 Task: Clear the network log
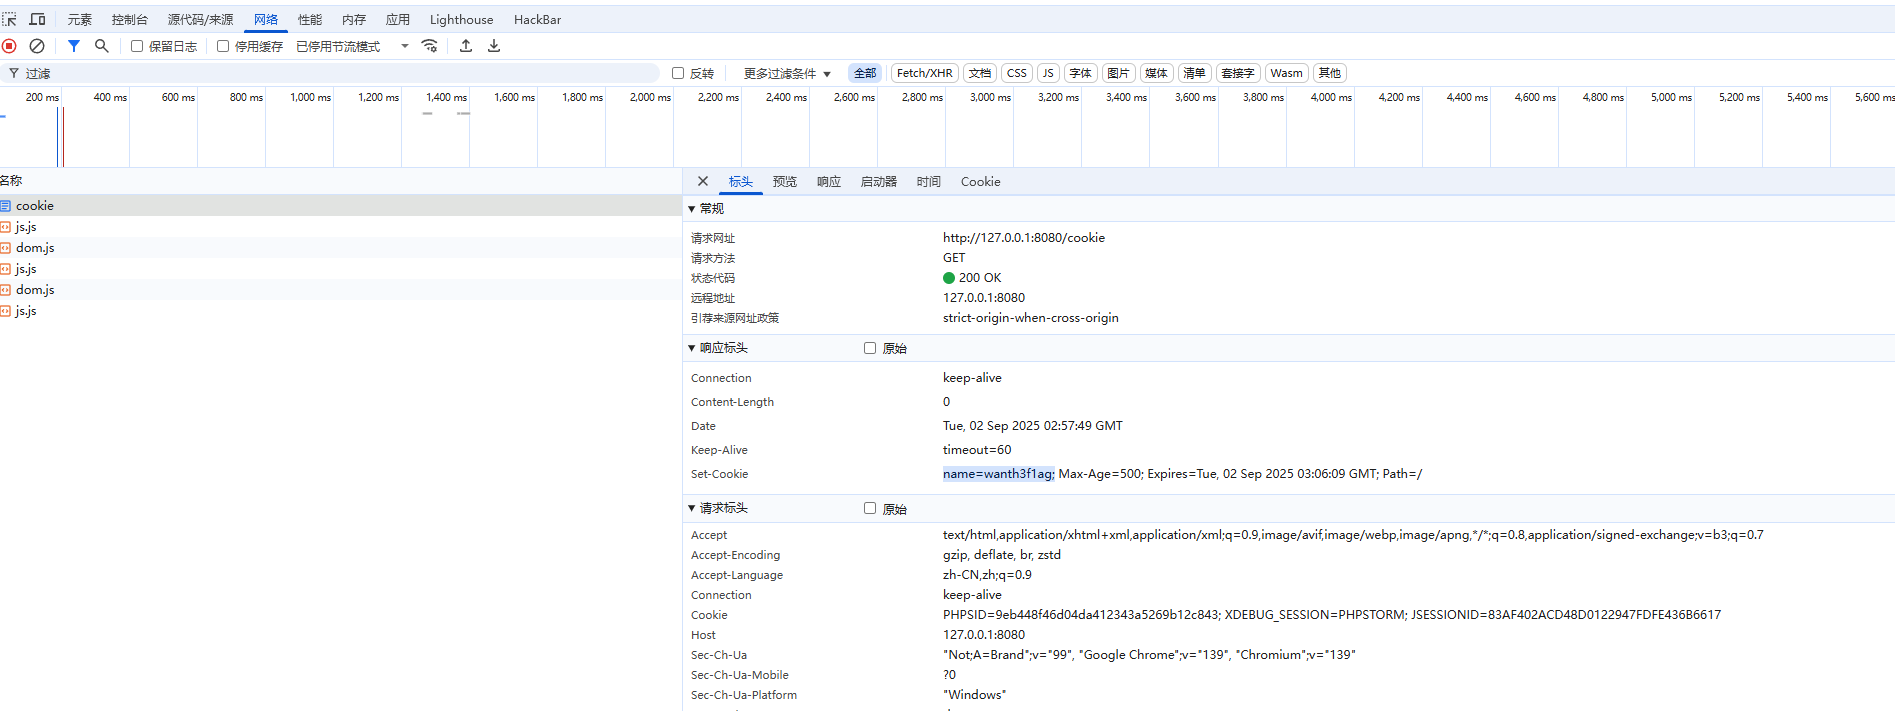[x=37, y=46]
